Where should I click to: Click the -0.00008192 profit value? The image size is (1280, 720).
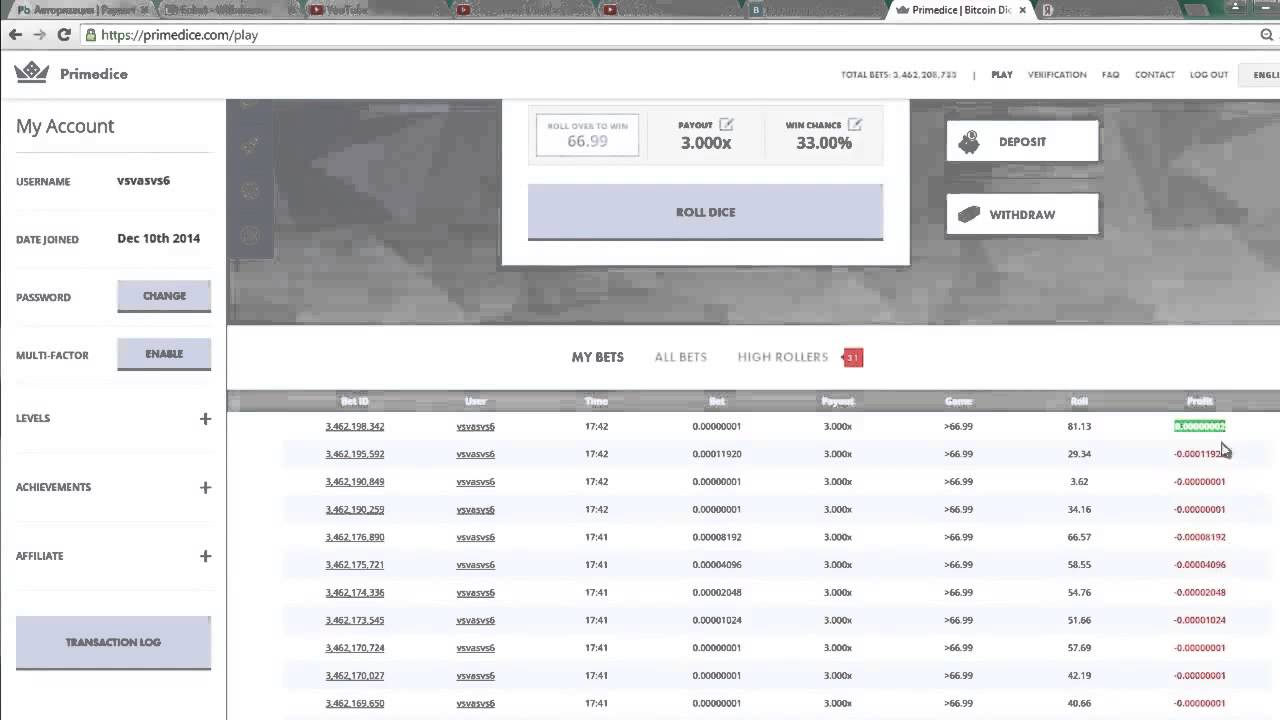pos(1200,537)
